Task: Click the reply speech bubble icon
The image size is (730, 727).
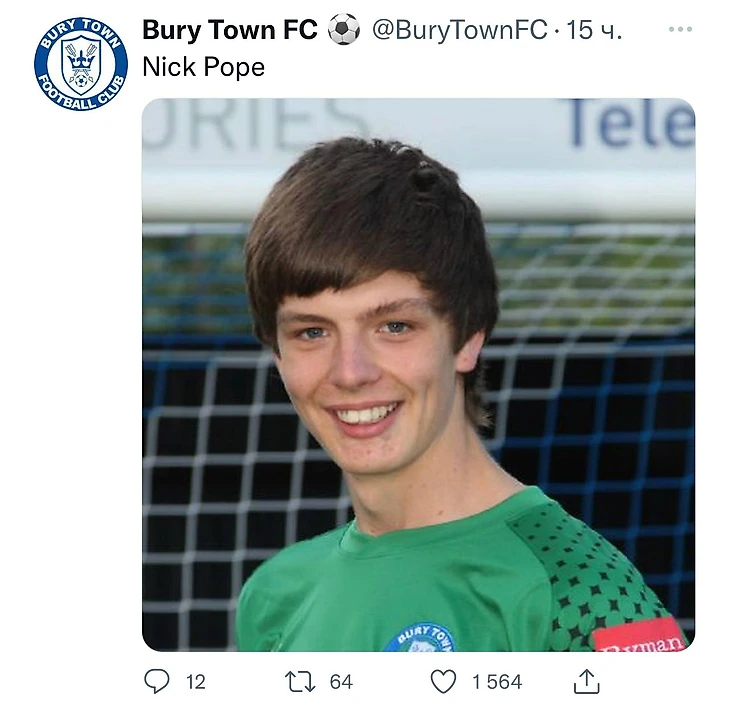Action: point(157,681)
